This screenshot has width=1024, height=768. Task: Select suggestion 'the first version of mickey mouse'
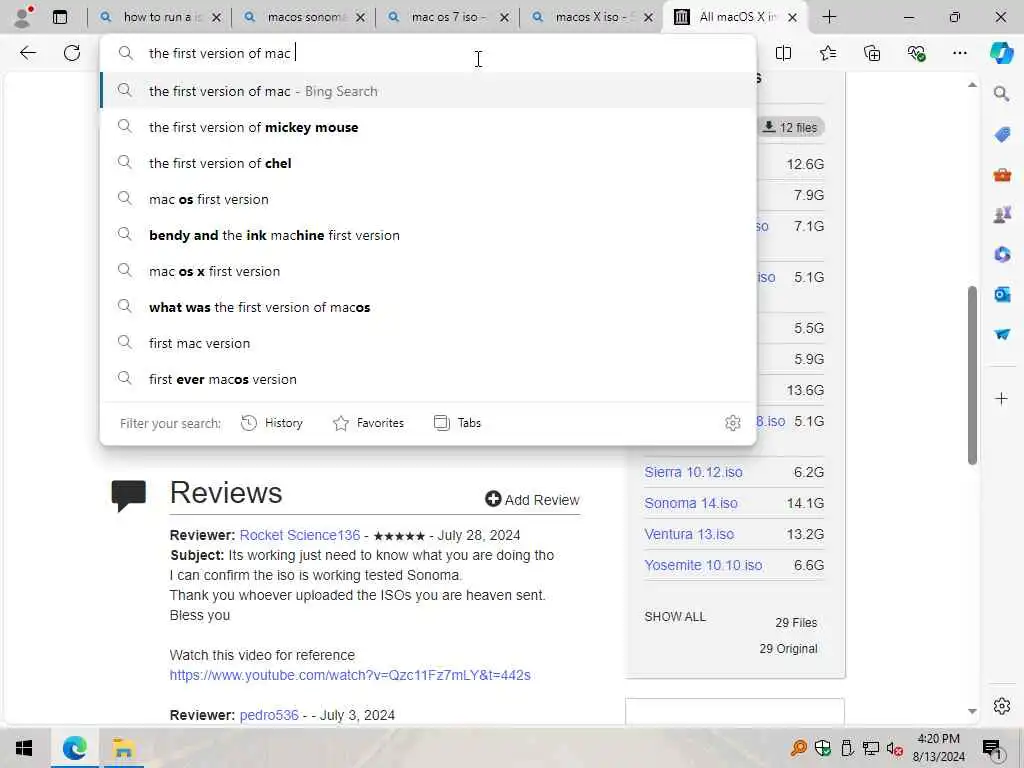[428, 127]
